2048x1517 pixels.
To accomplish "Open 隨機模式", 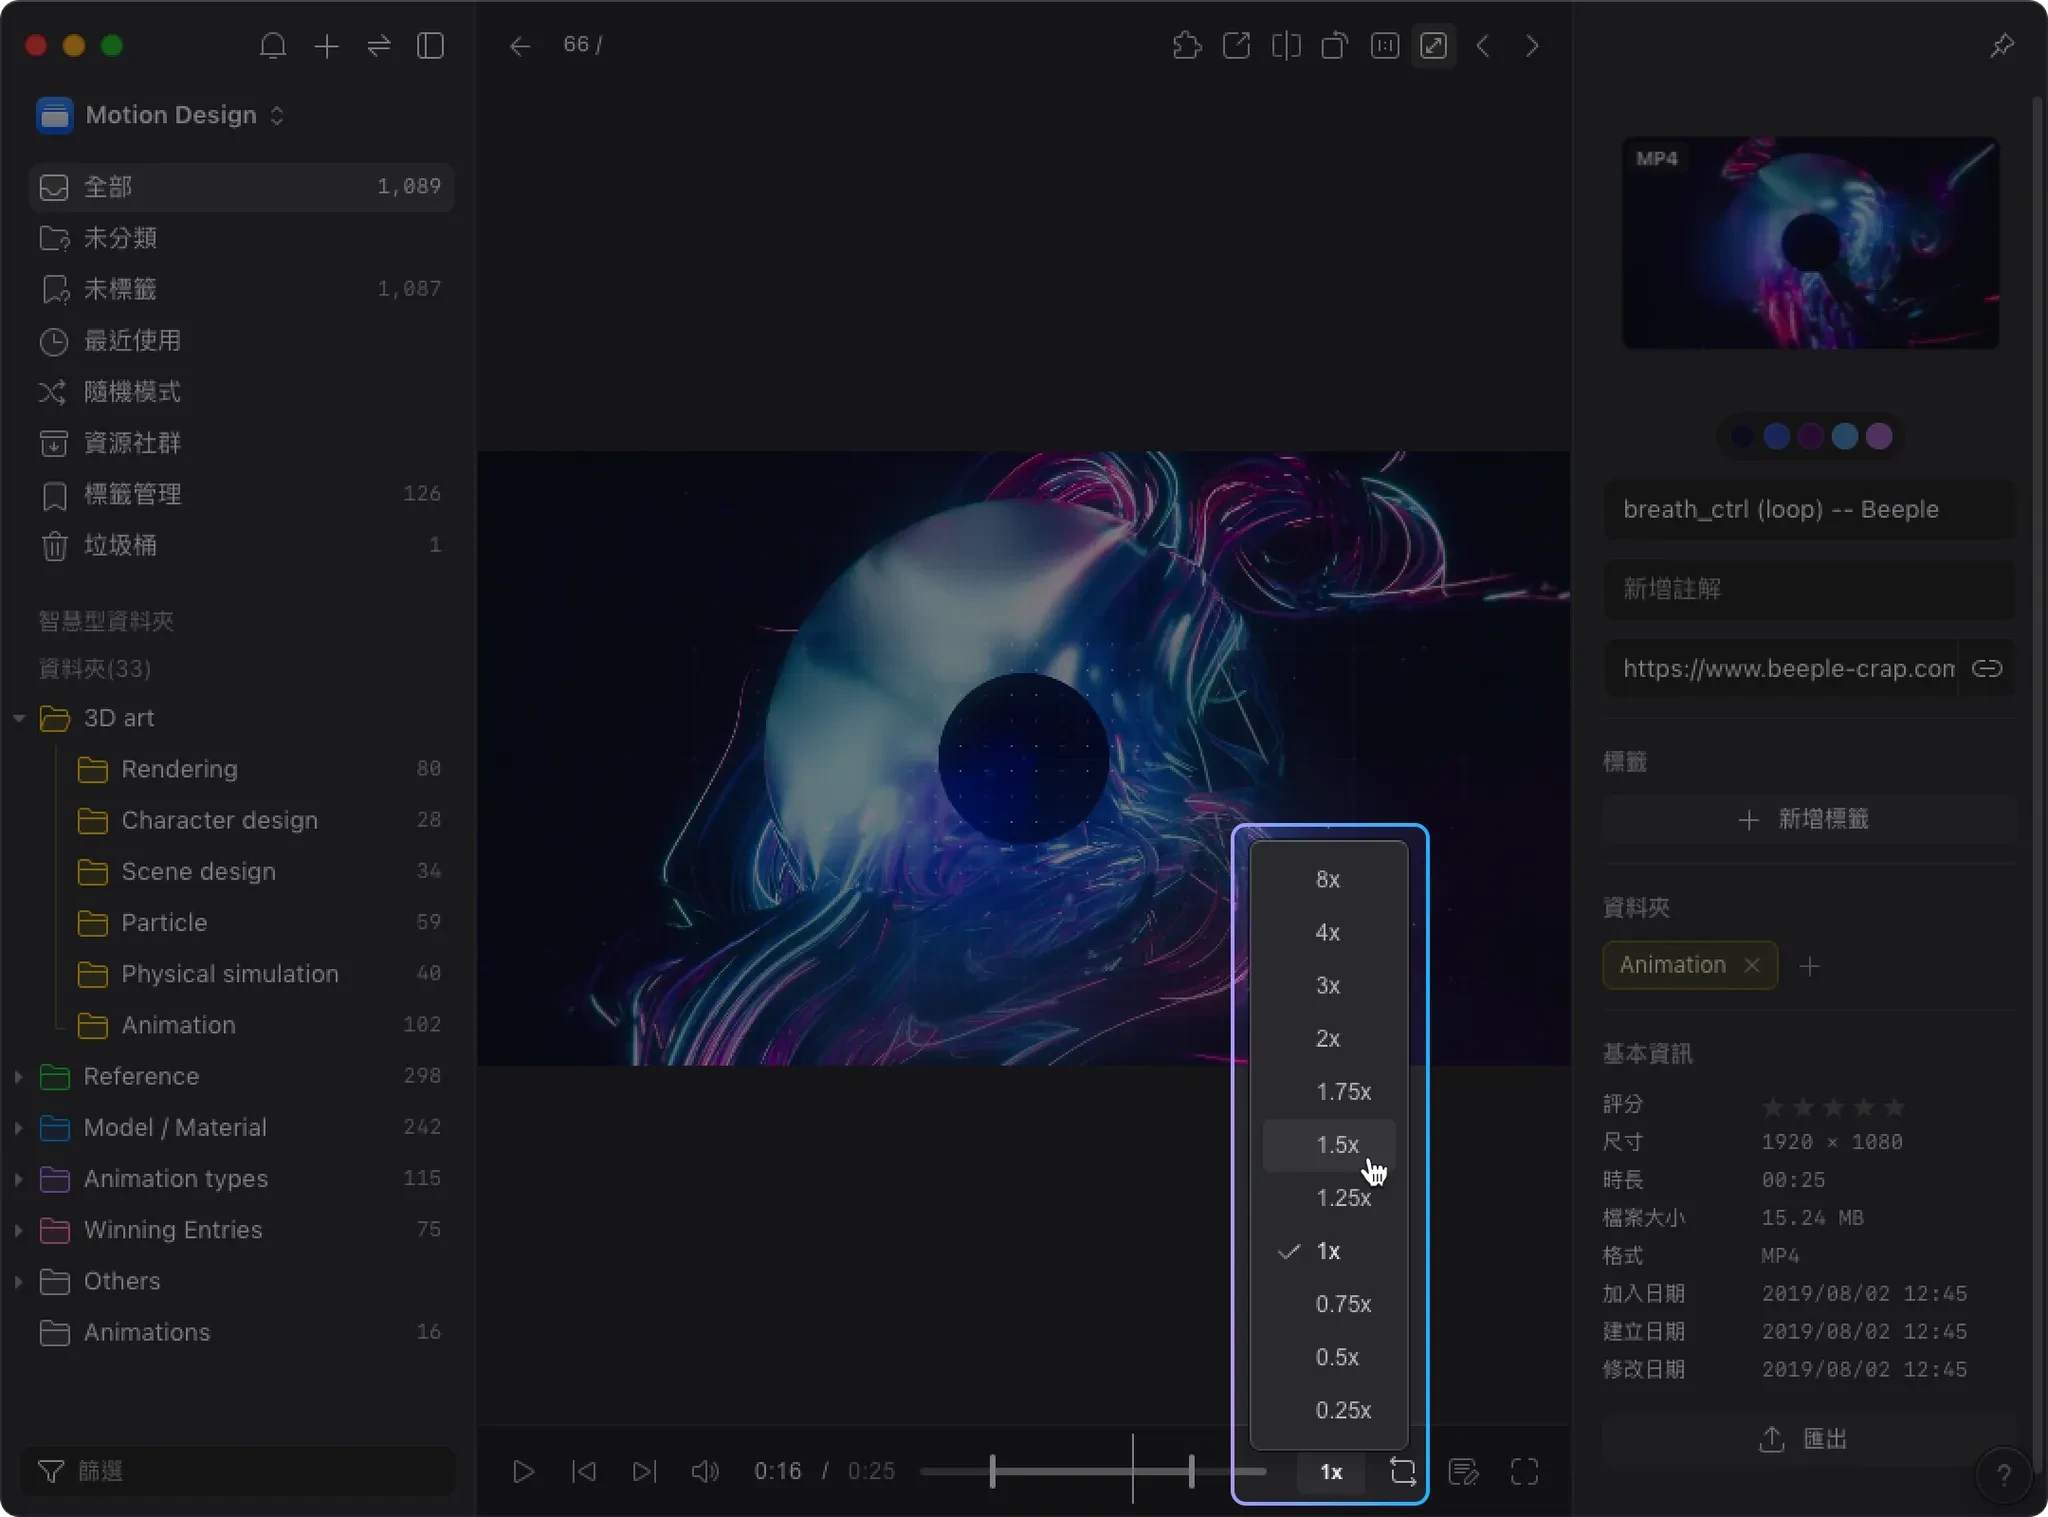I will coord(241,391).
